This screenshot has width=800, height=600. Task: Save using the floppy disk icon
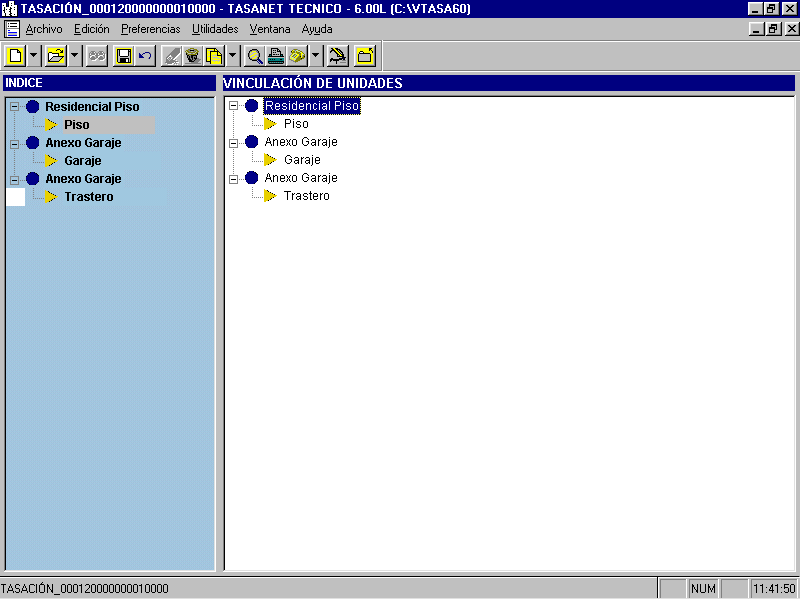pos(124,56)
